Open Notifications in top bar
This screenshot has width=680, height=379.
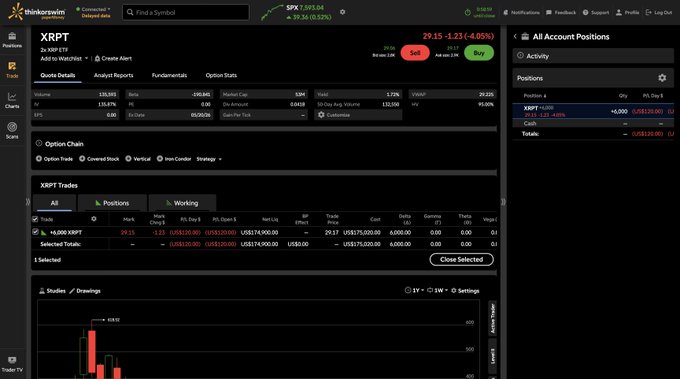[x=521, y=13]
